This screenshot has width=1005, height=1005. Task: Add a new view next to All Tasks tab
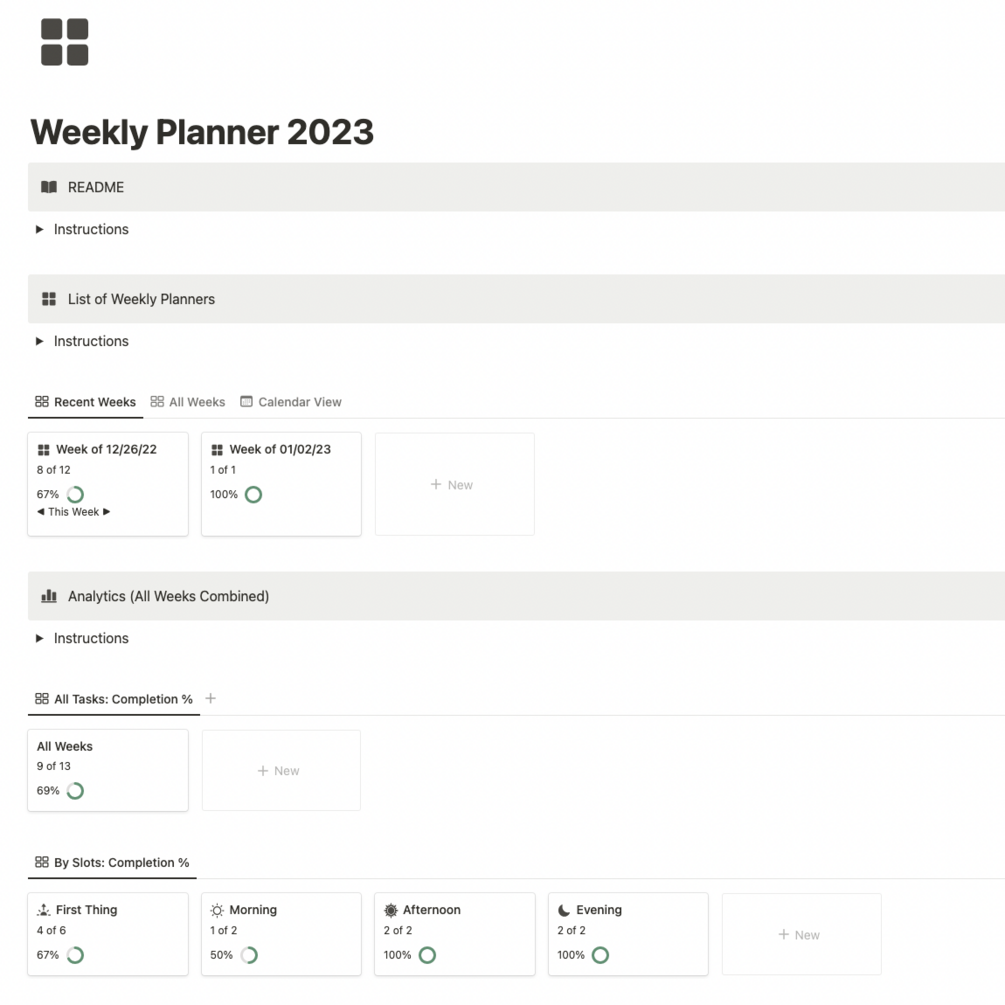pos(210,699)
